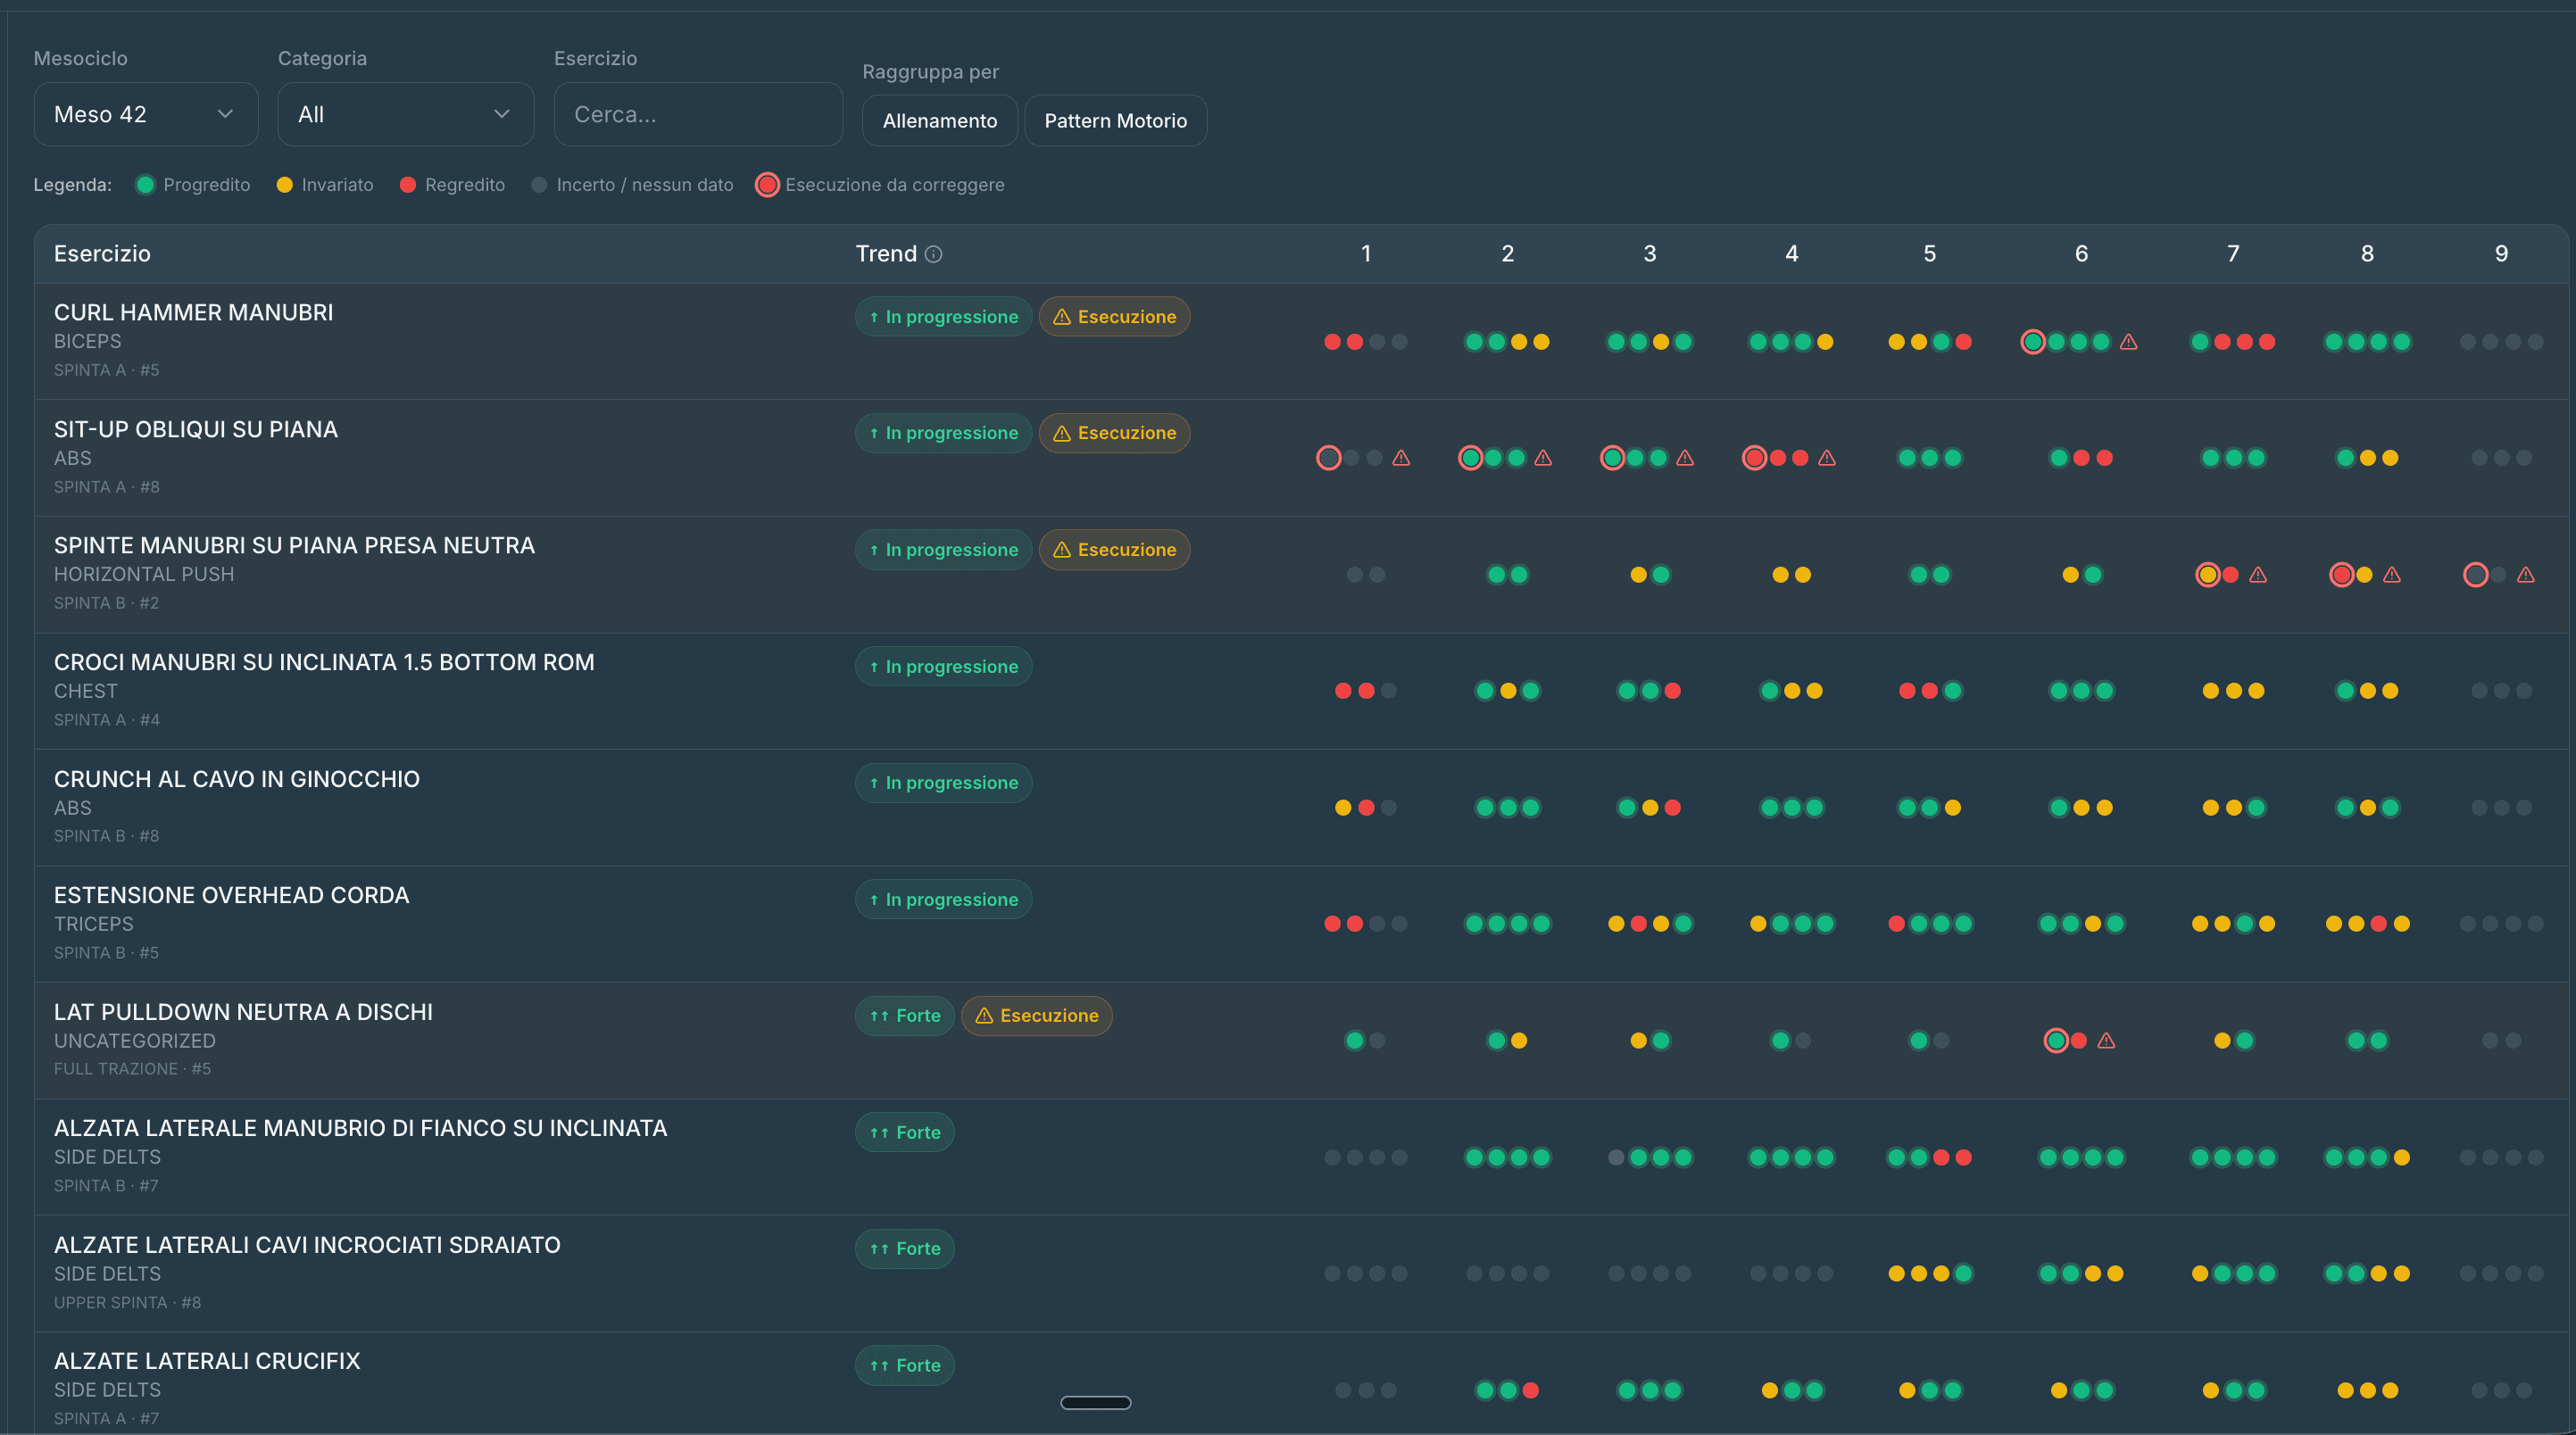Click the week 9 column header
This screenshot has width=2576, height=1435.
2502,254
